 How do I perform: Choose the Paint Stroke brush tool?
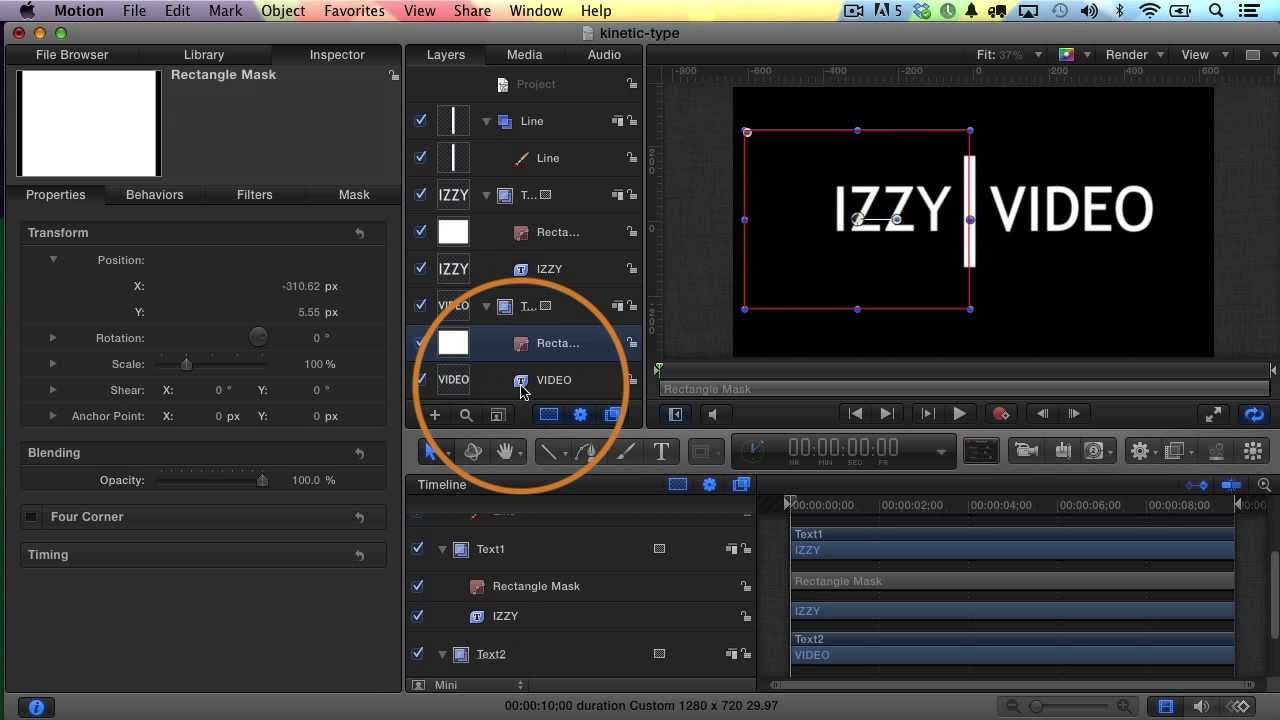[625, 452]
